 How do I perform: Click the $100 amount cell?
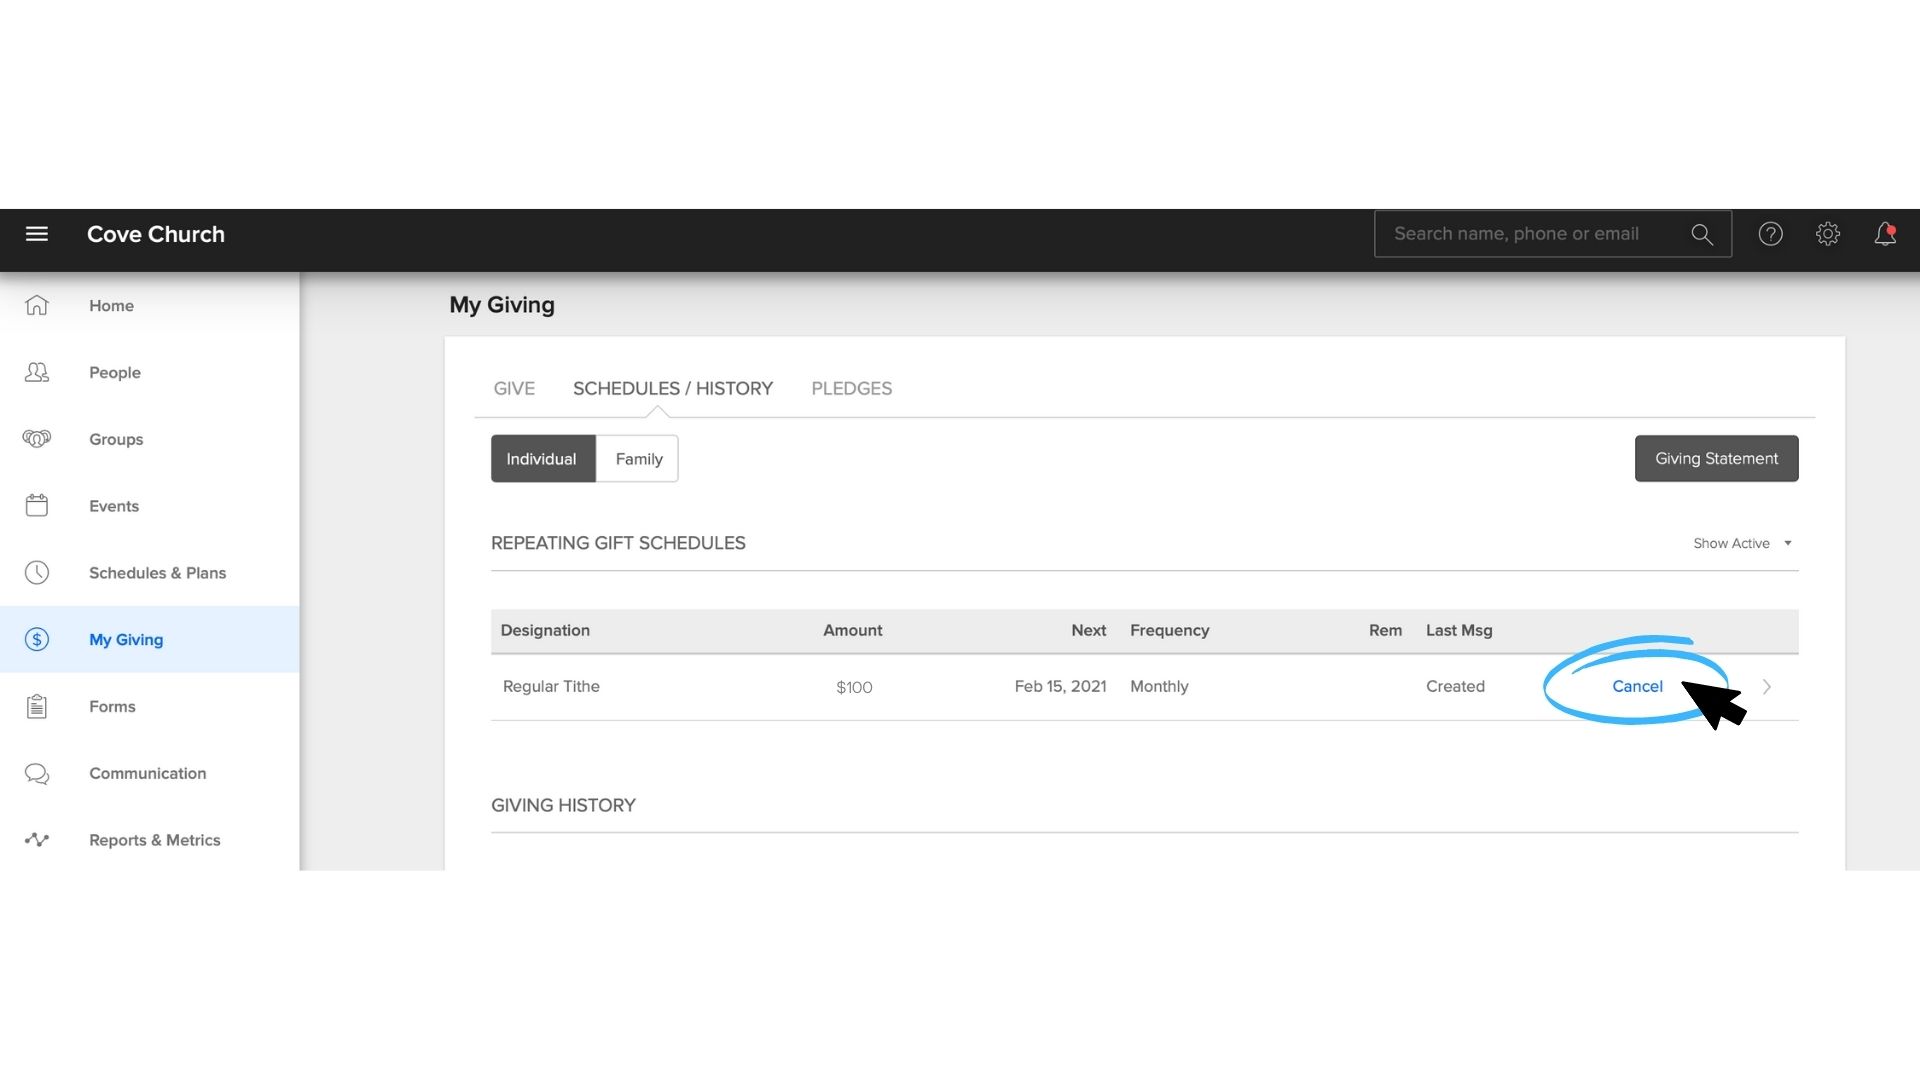tap(854, 687)
